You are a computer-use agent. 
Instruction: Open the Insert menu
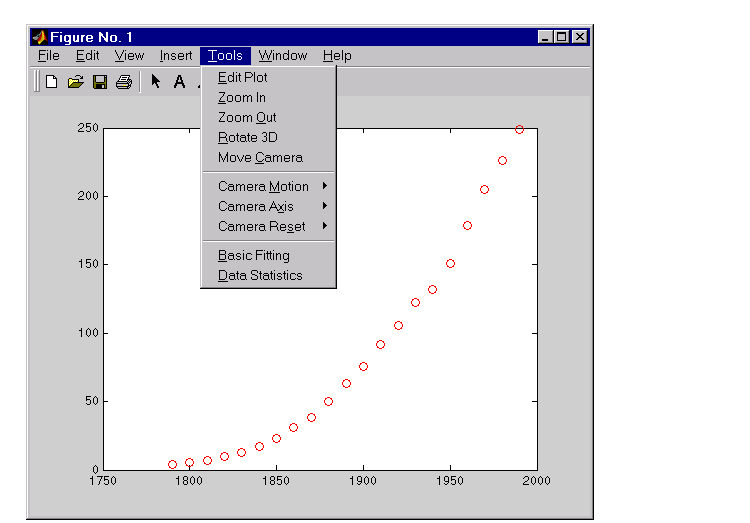176,56
